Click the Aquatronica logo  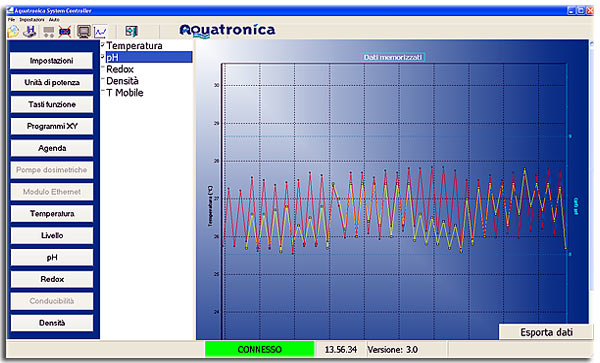227,30
